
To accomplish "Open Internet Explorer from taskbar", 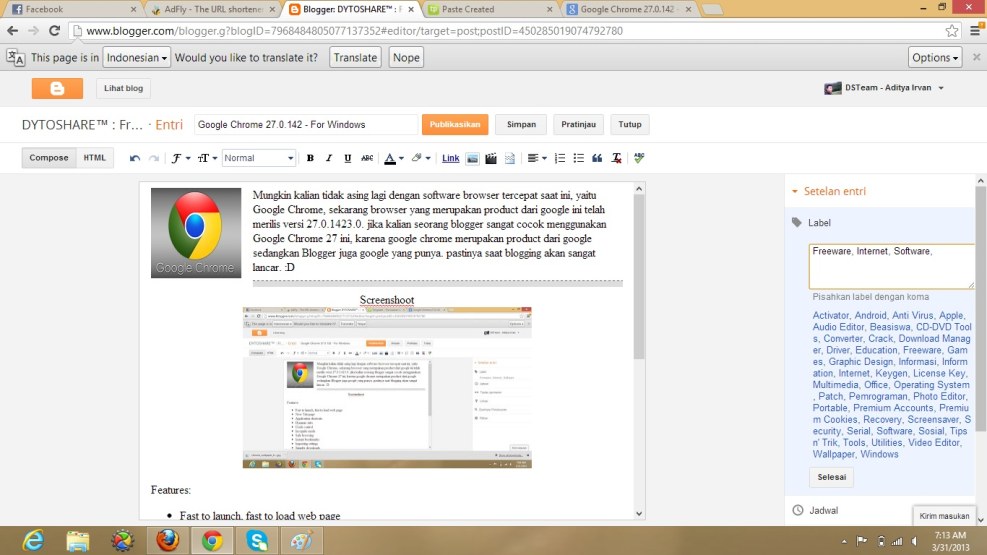I will click(33, 541).
